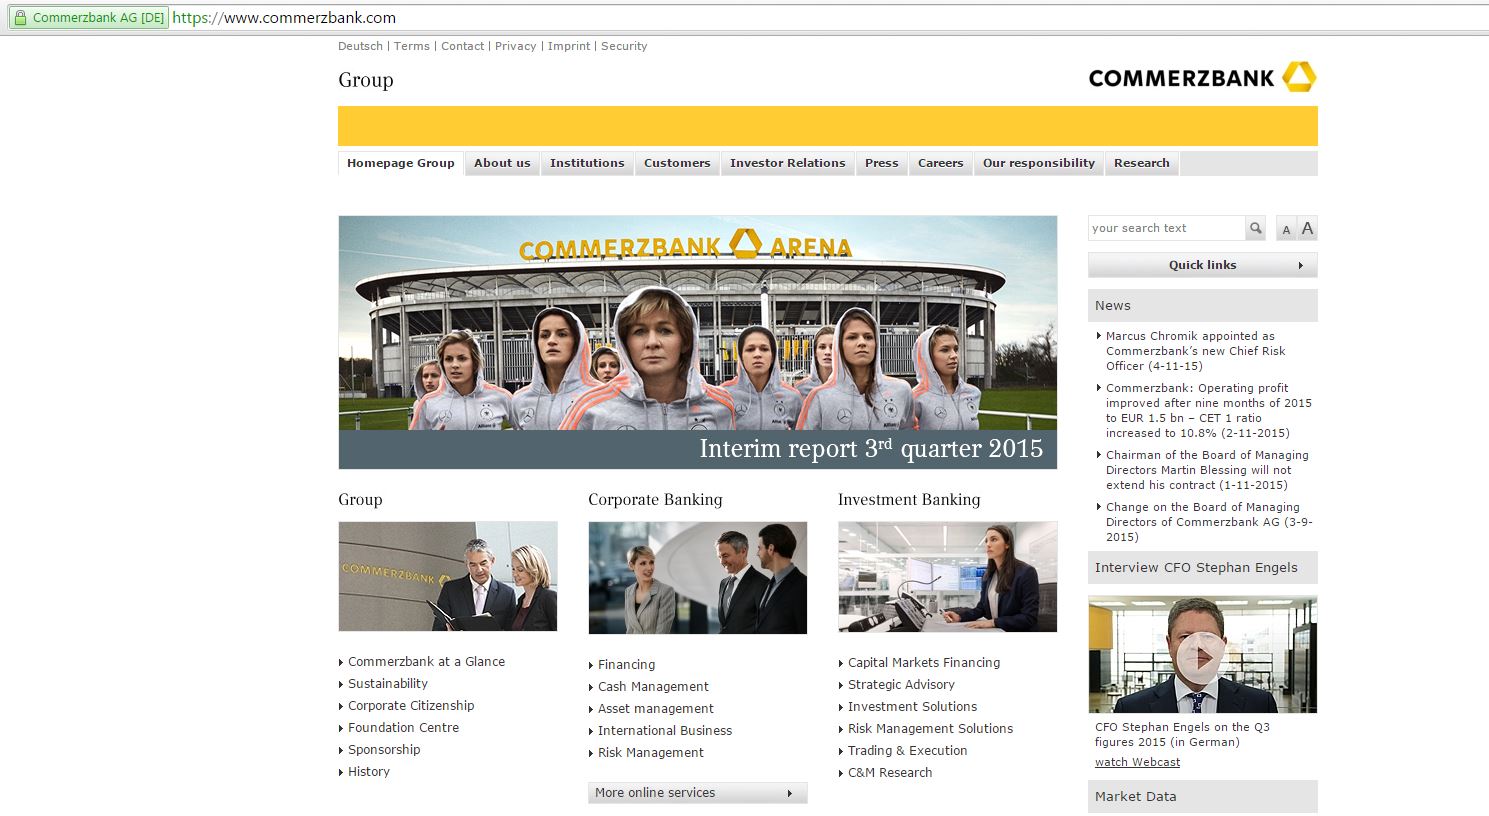The height and width of the screenshot is (816, 1489).
Task: Click the Group section photo
Action: (448, 576)
